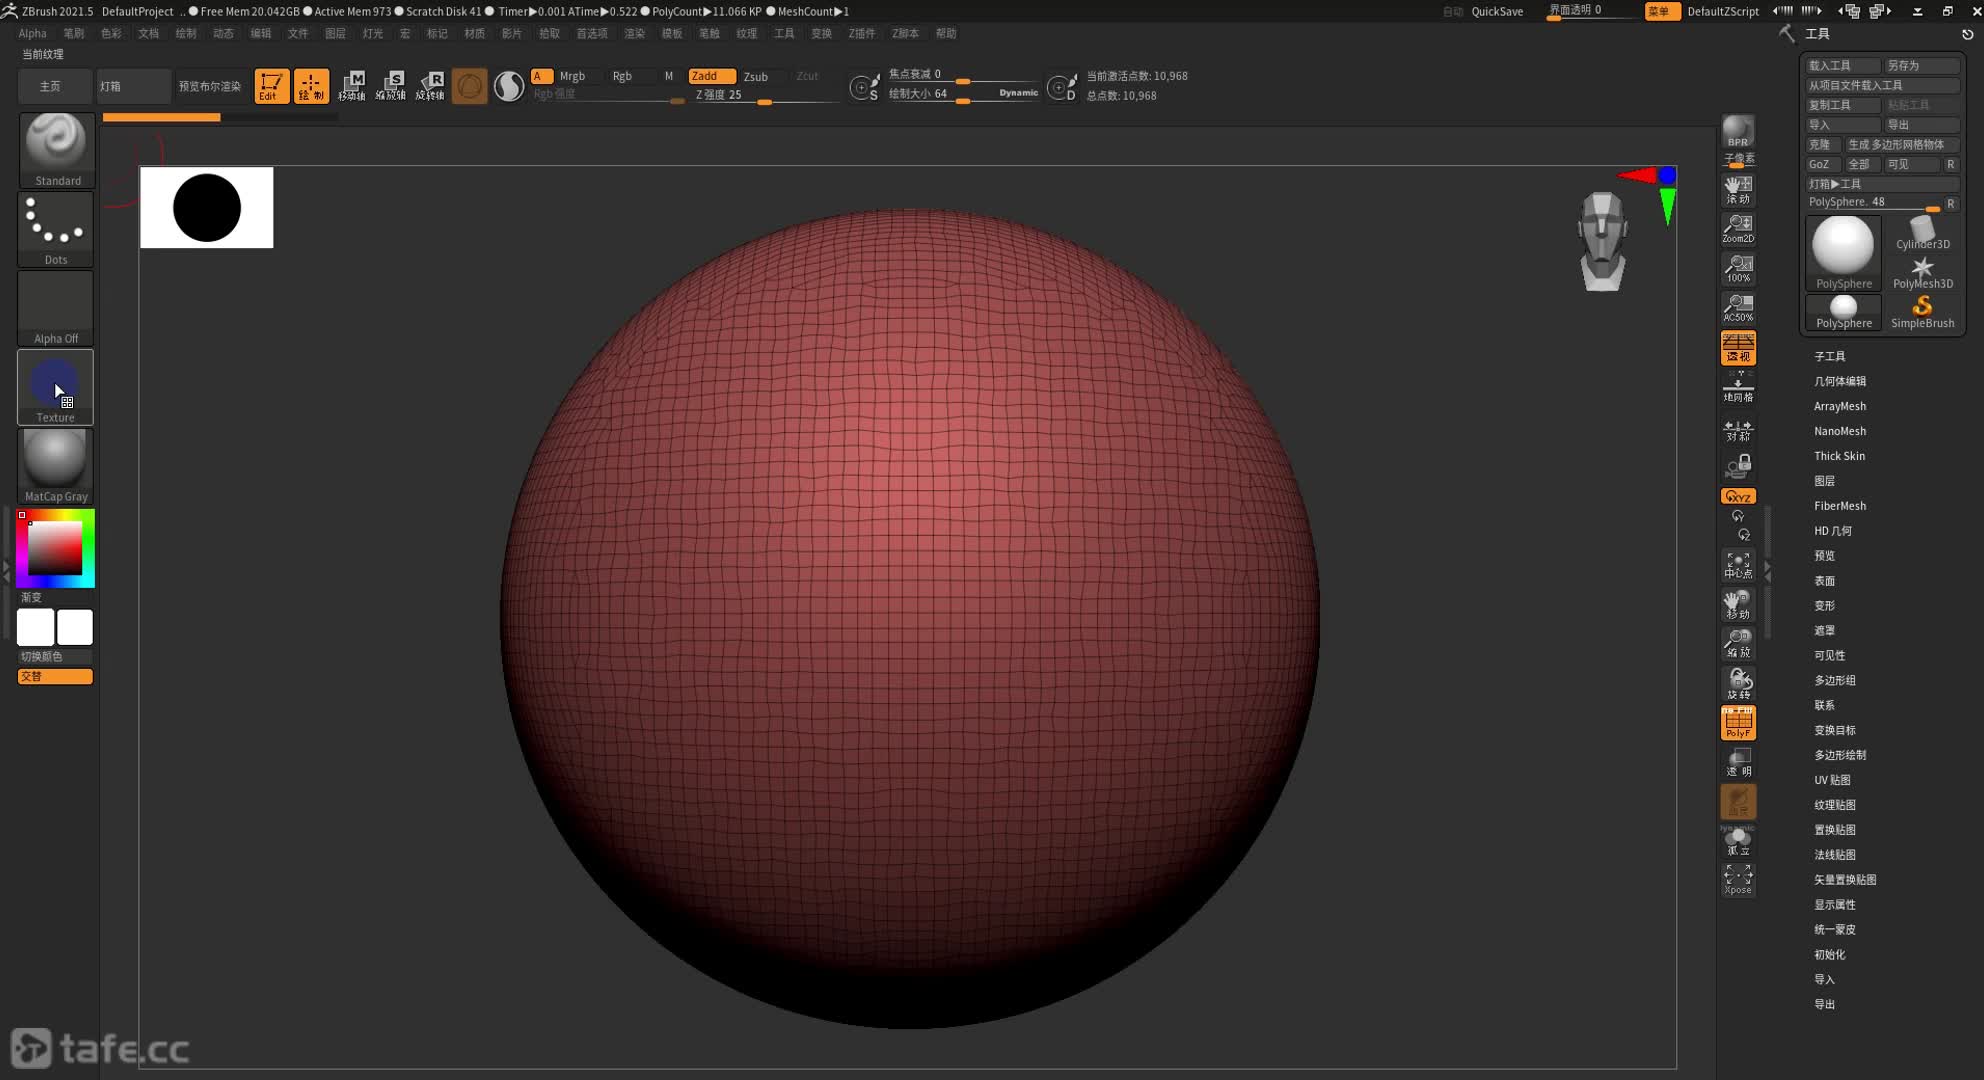
Task: Expand the UV贴图 UV Map panel
Action: tap(1832, 779)
